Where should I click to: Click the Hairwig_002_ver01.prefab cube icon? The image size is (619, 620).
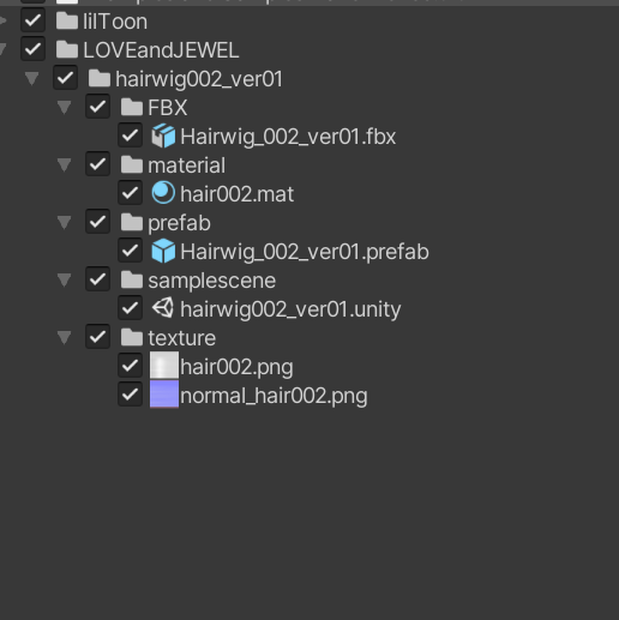tap(163, 251)
